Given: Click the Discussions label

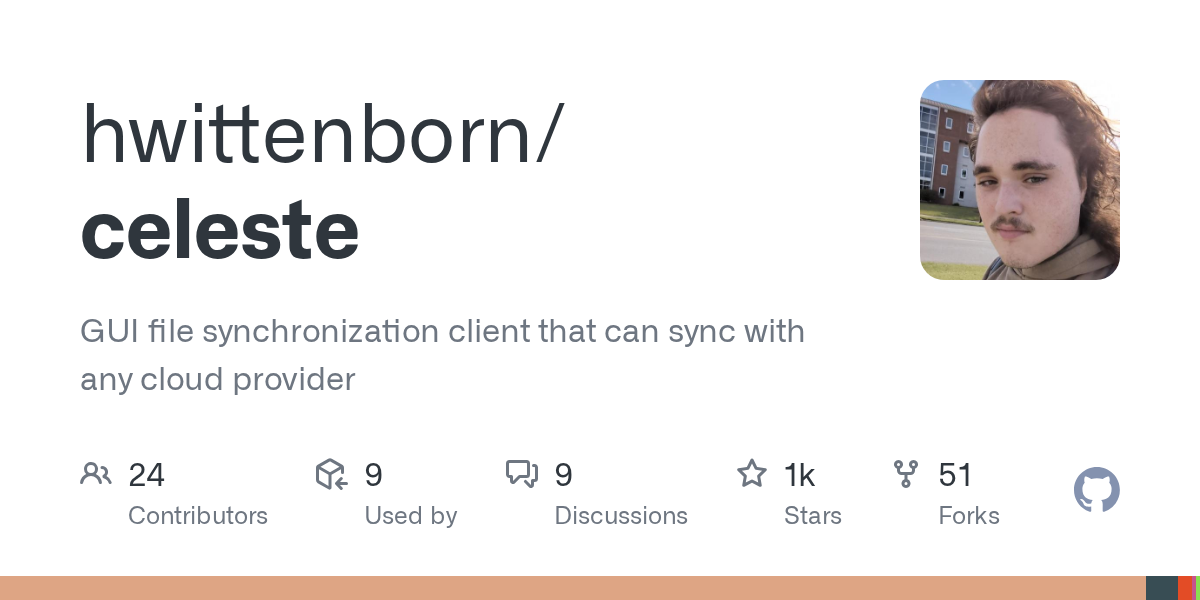Looking at the screenshot, I should [621, 516].
